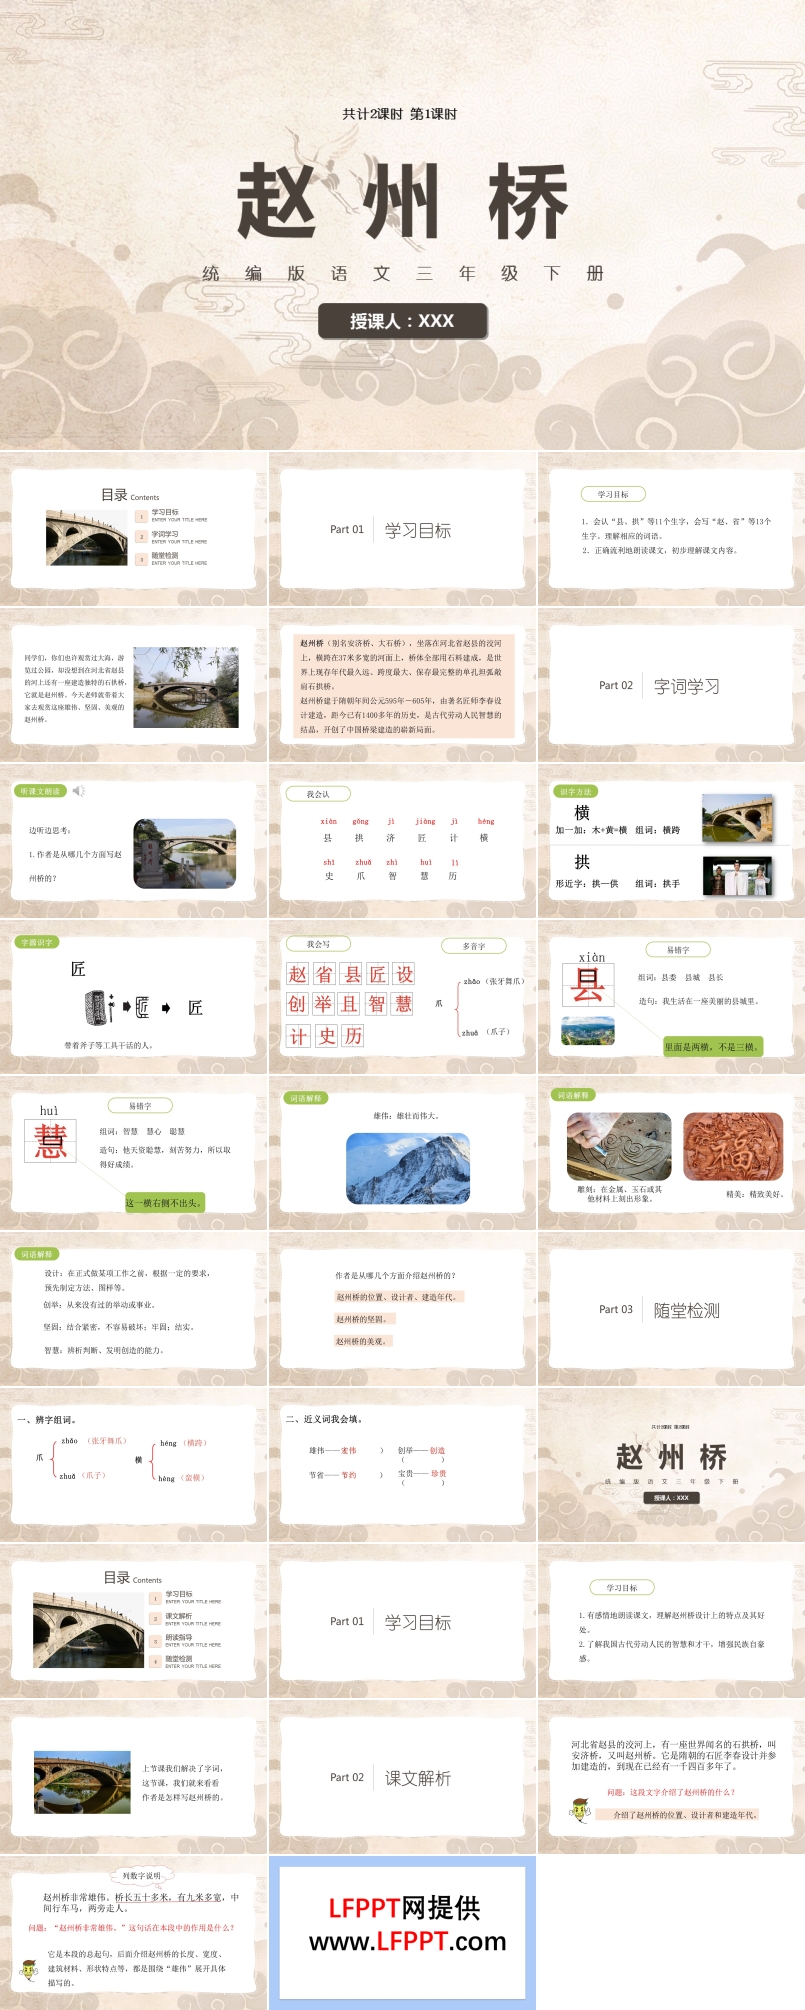Click the 我会写 rounded label
Screen dimensions: 805x2010
(318, 944)
